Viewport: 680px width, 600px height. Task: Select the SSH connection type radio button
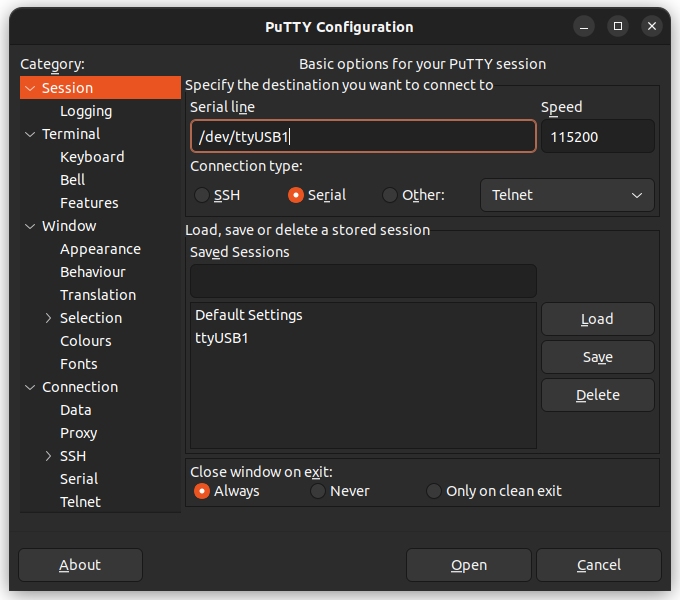click(202, 195)
